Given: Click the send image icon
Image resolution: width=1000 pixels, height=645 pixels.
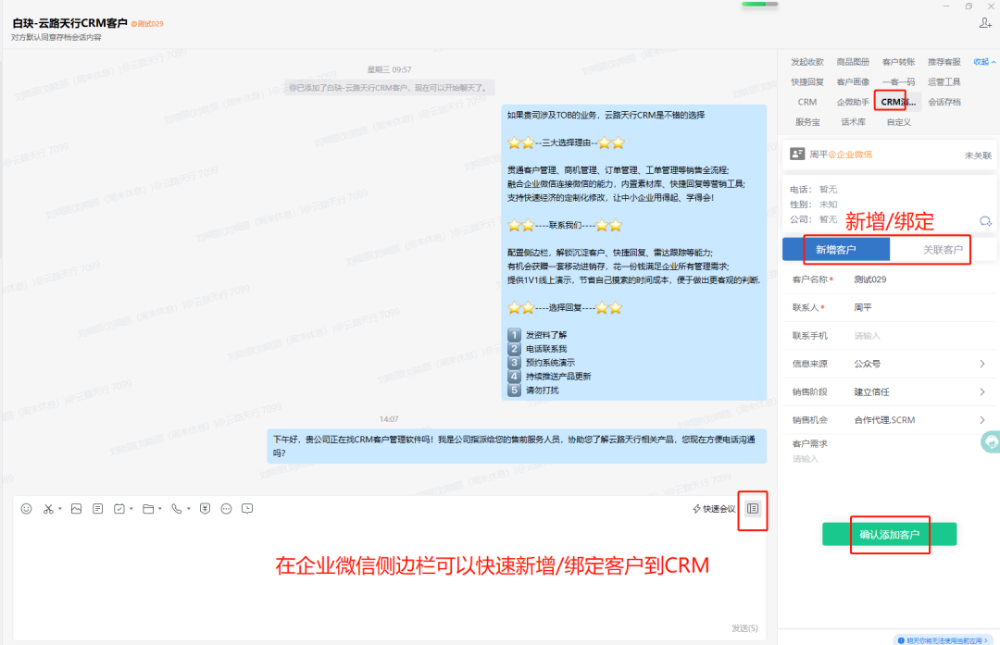Looking at the screenshot, I should tap(76, 508).
